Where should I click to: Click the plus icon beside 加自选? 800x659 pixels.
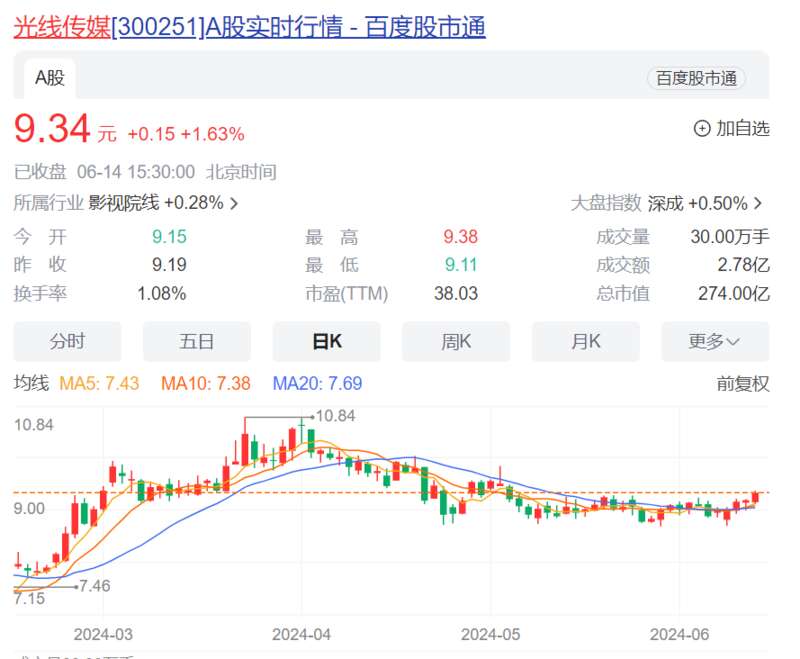click(702, 128)
